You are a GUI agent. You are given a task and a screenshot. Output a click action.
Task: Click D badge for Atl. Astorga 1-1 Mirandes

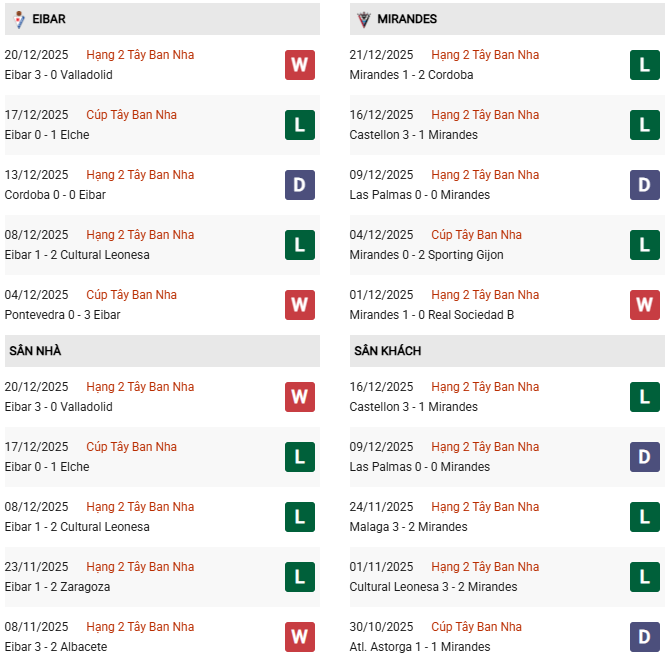click(644, 636)
